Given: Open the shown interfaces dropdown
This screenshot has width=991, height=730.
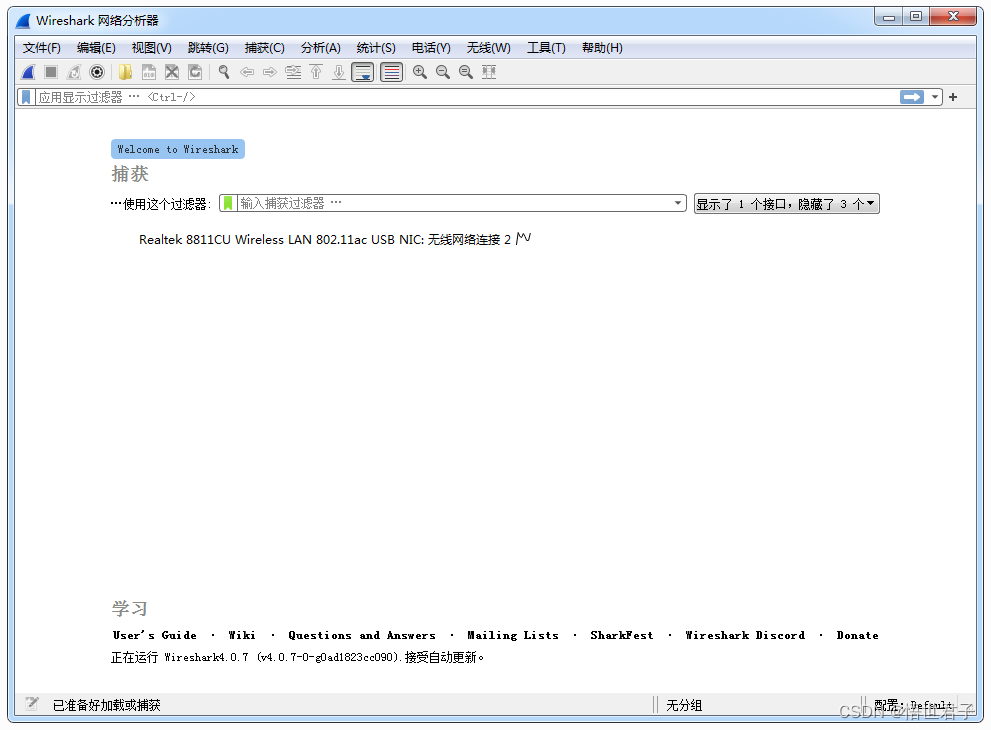Looking at the screenshot, I should 786,204.
